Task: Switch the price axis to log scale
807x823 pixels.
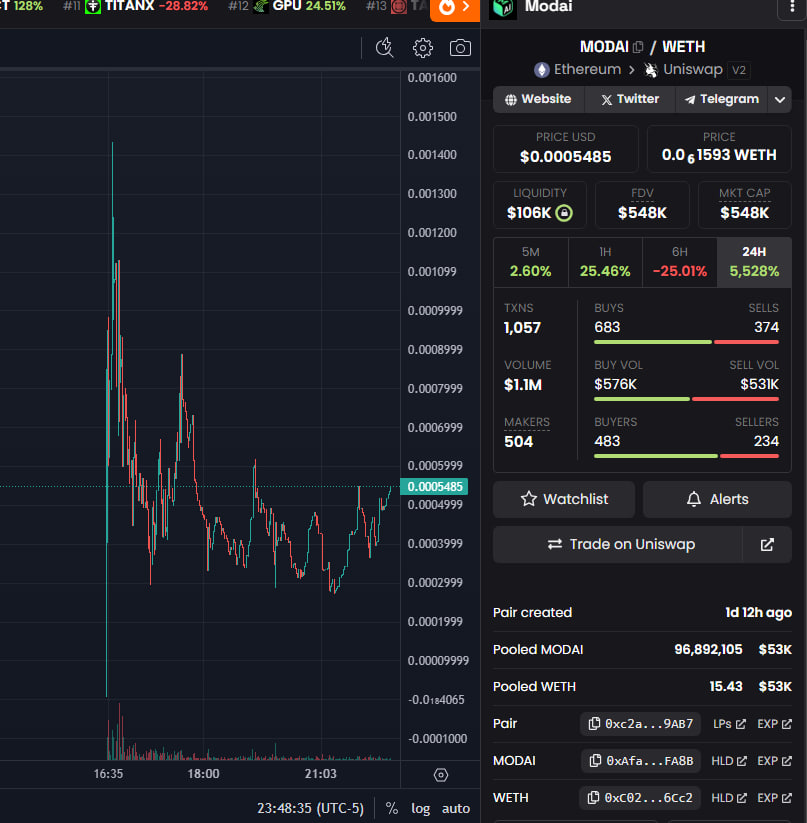Action: 421,808
